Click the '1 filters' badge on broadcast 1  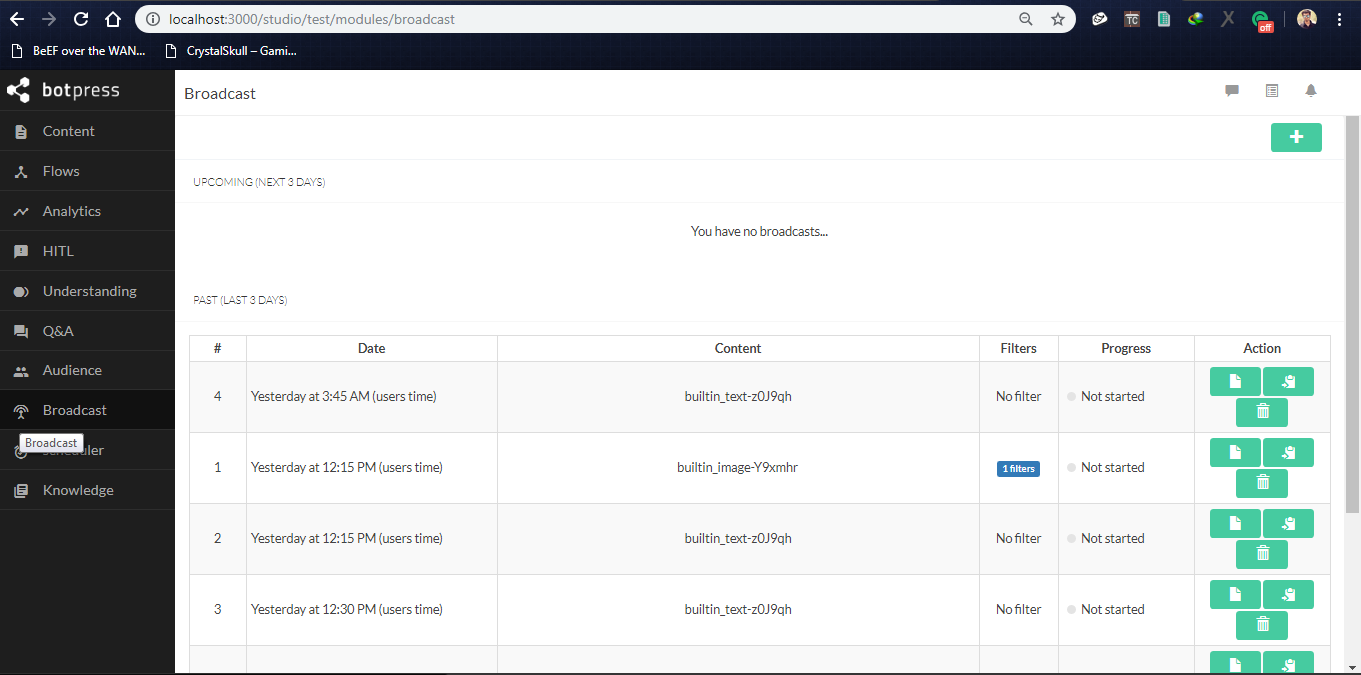[x=1018, y=468]
